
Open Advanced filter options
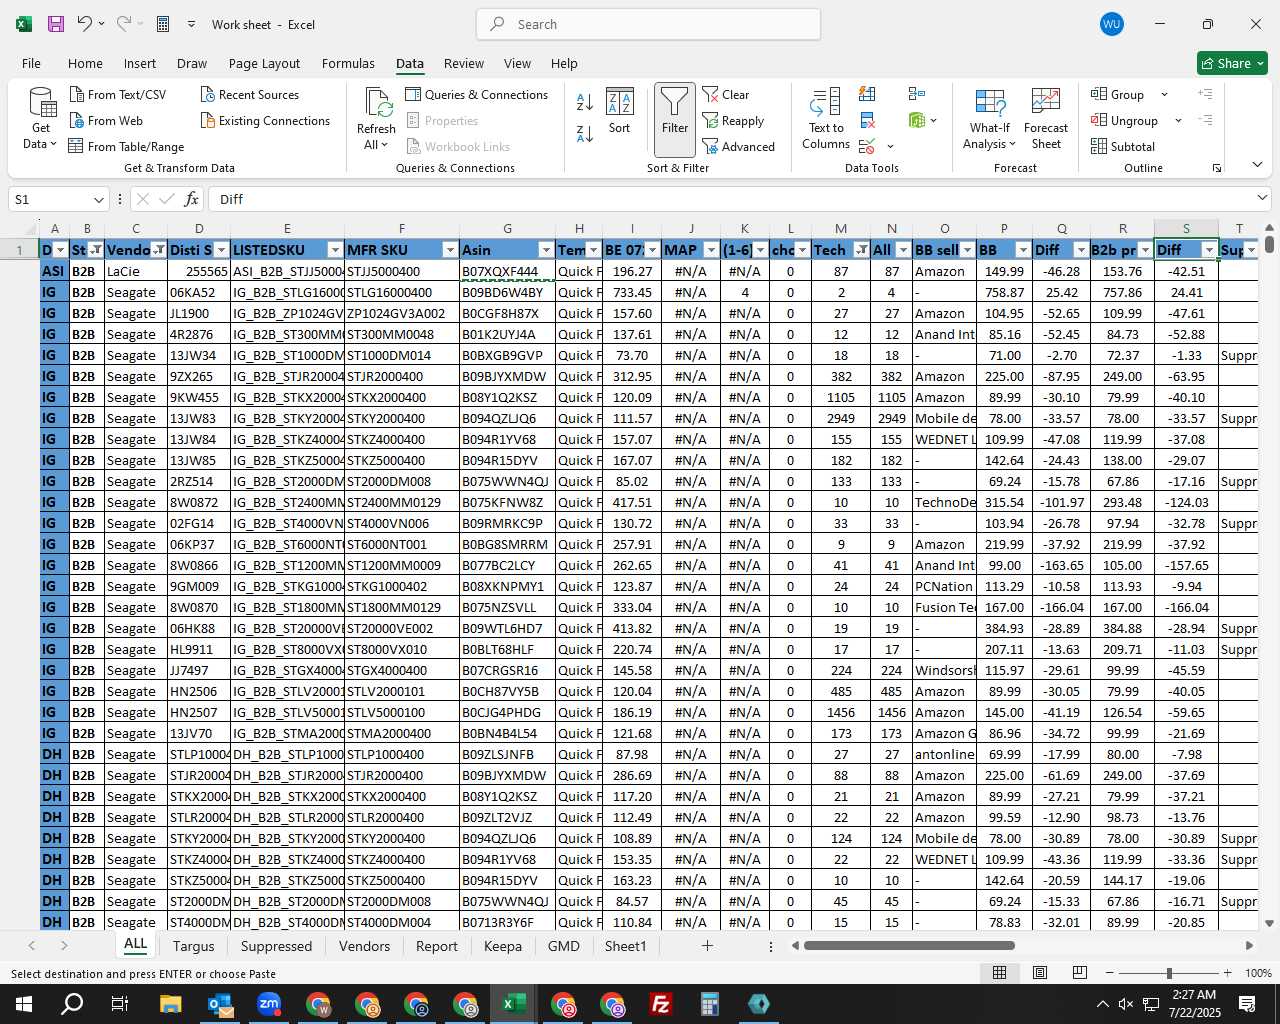739,146
